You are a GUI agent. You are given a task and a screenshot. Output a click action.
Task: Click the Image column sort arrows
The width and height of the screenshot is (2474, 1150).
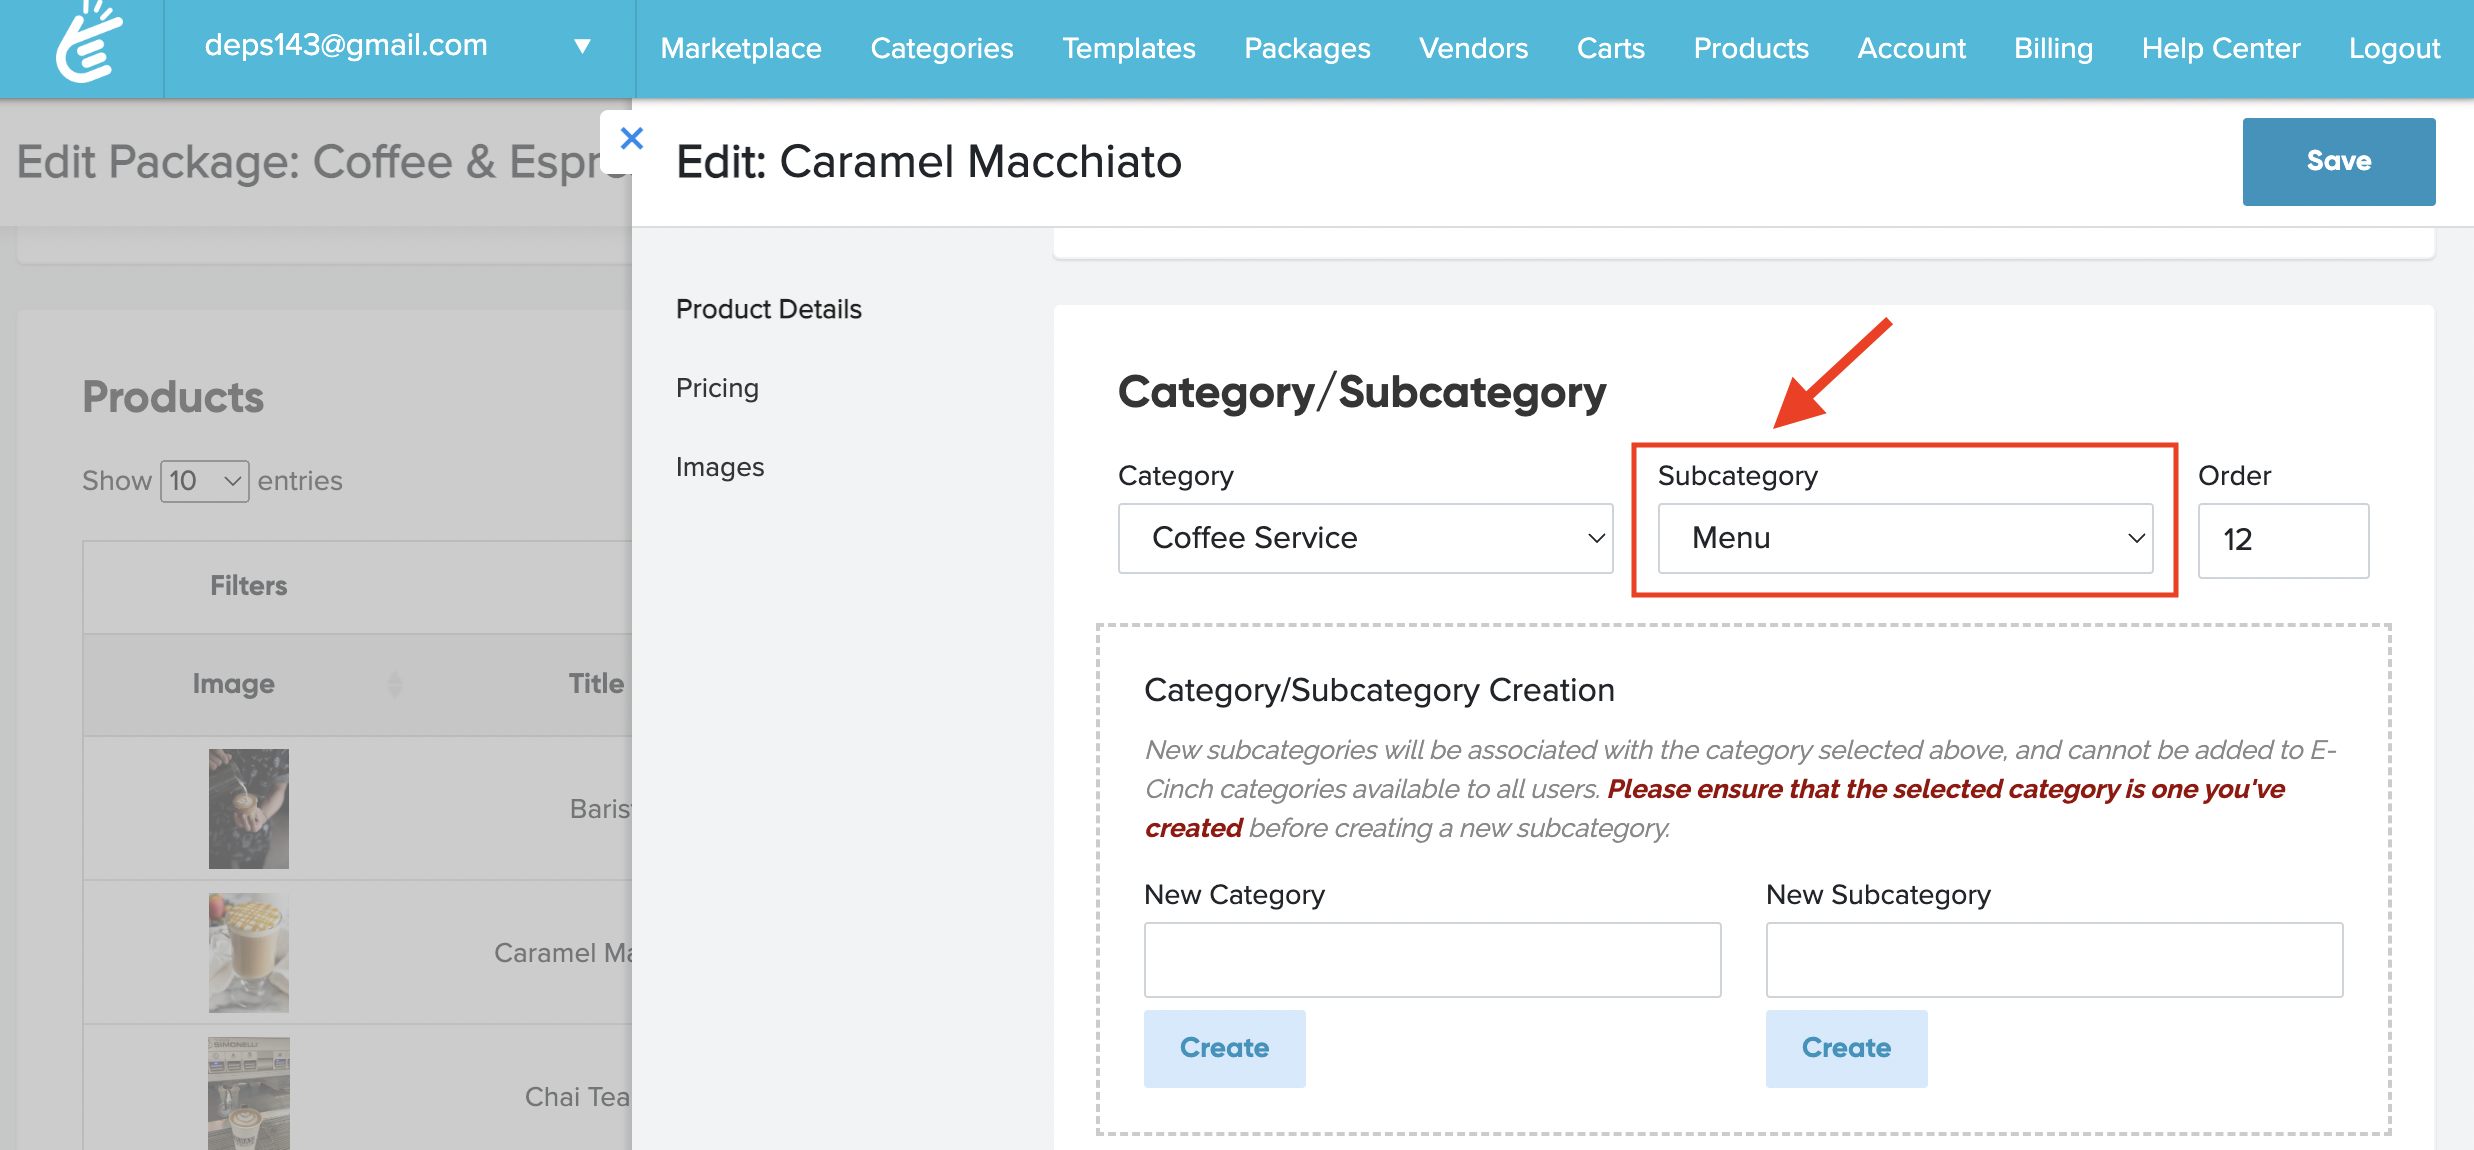pos(395,684)
